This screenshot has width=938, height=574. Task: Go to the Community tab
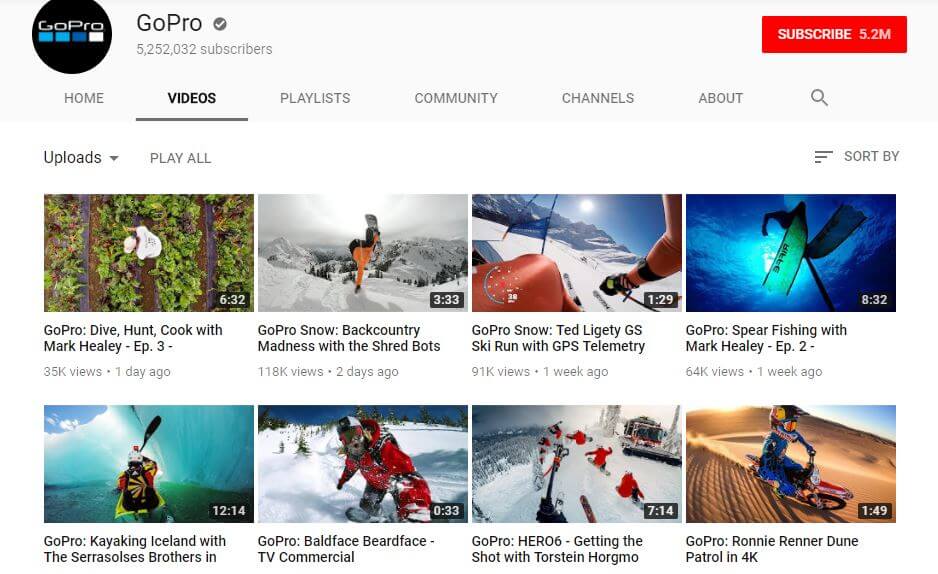456,98
